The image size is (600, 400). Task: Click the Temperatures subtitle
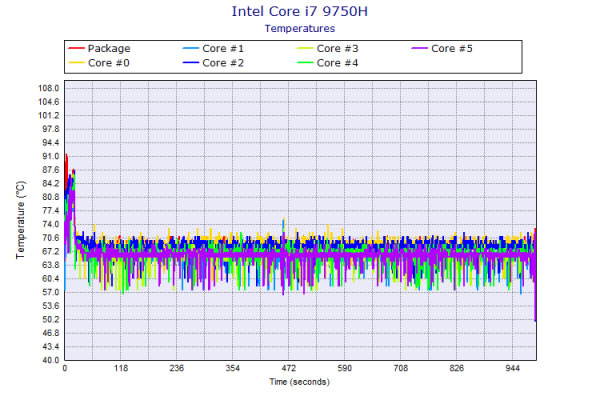(x=300, y=28)
